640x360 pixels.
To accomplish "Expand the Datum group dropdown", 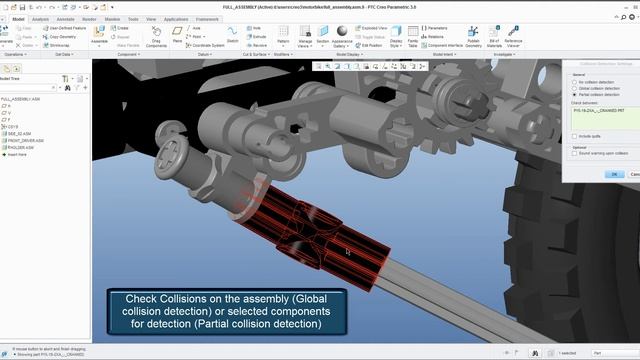I will coord(204,54).
